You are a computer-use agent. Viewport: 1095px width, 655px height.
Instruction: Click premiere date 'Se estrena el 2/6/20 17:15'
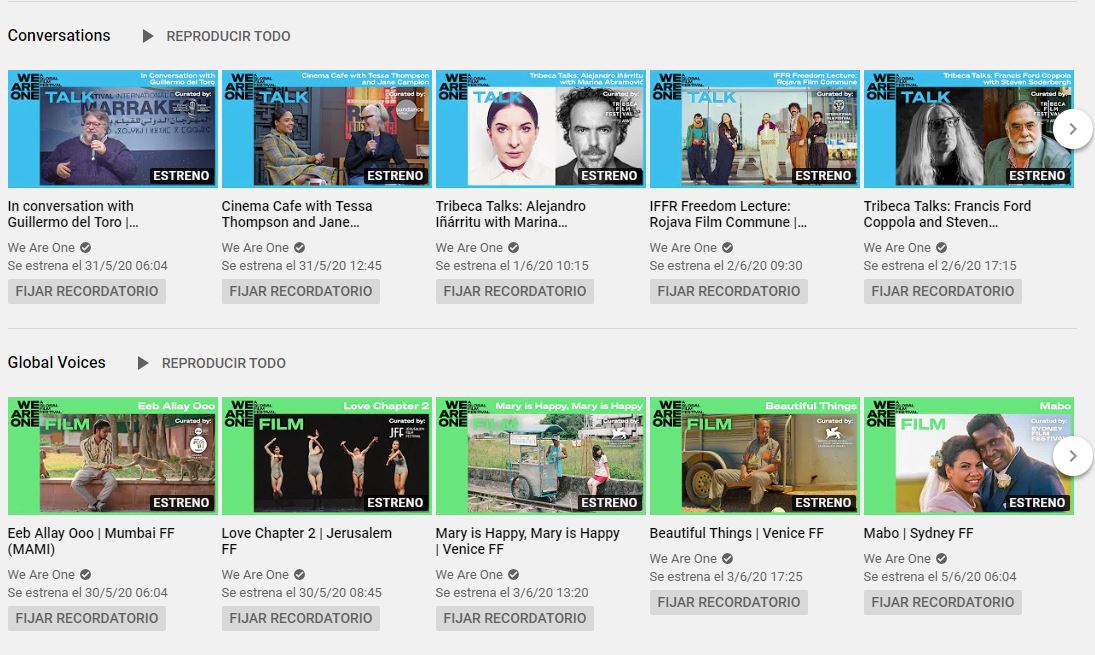940,266
